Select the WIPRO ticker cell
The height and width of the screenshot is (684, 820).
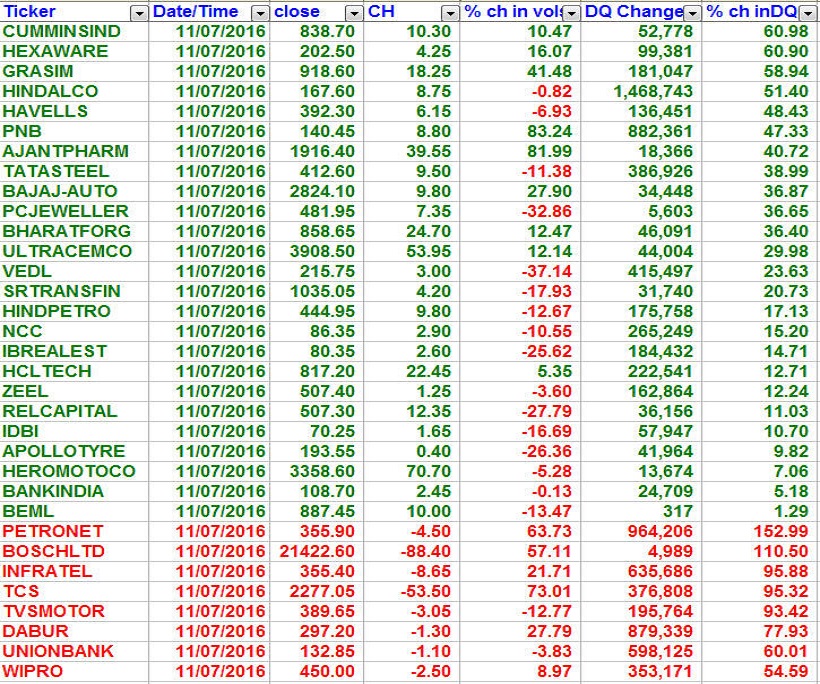[33, 671]
